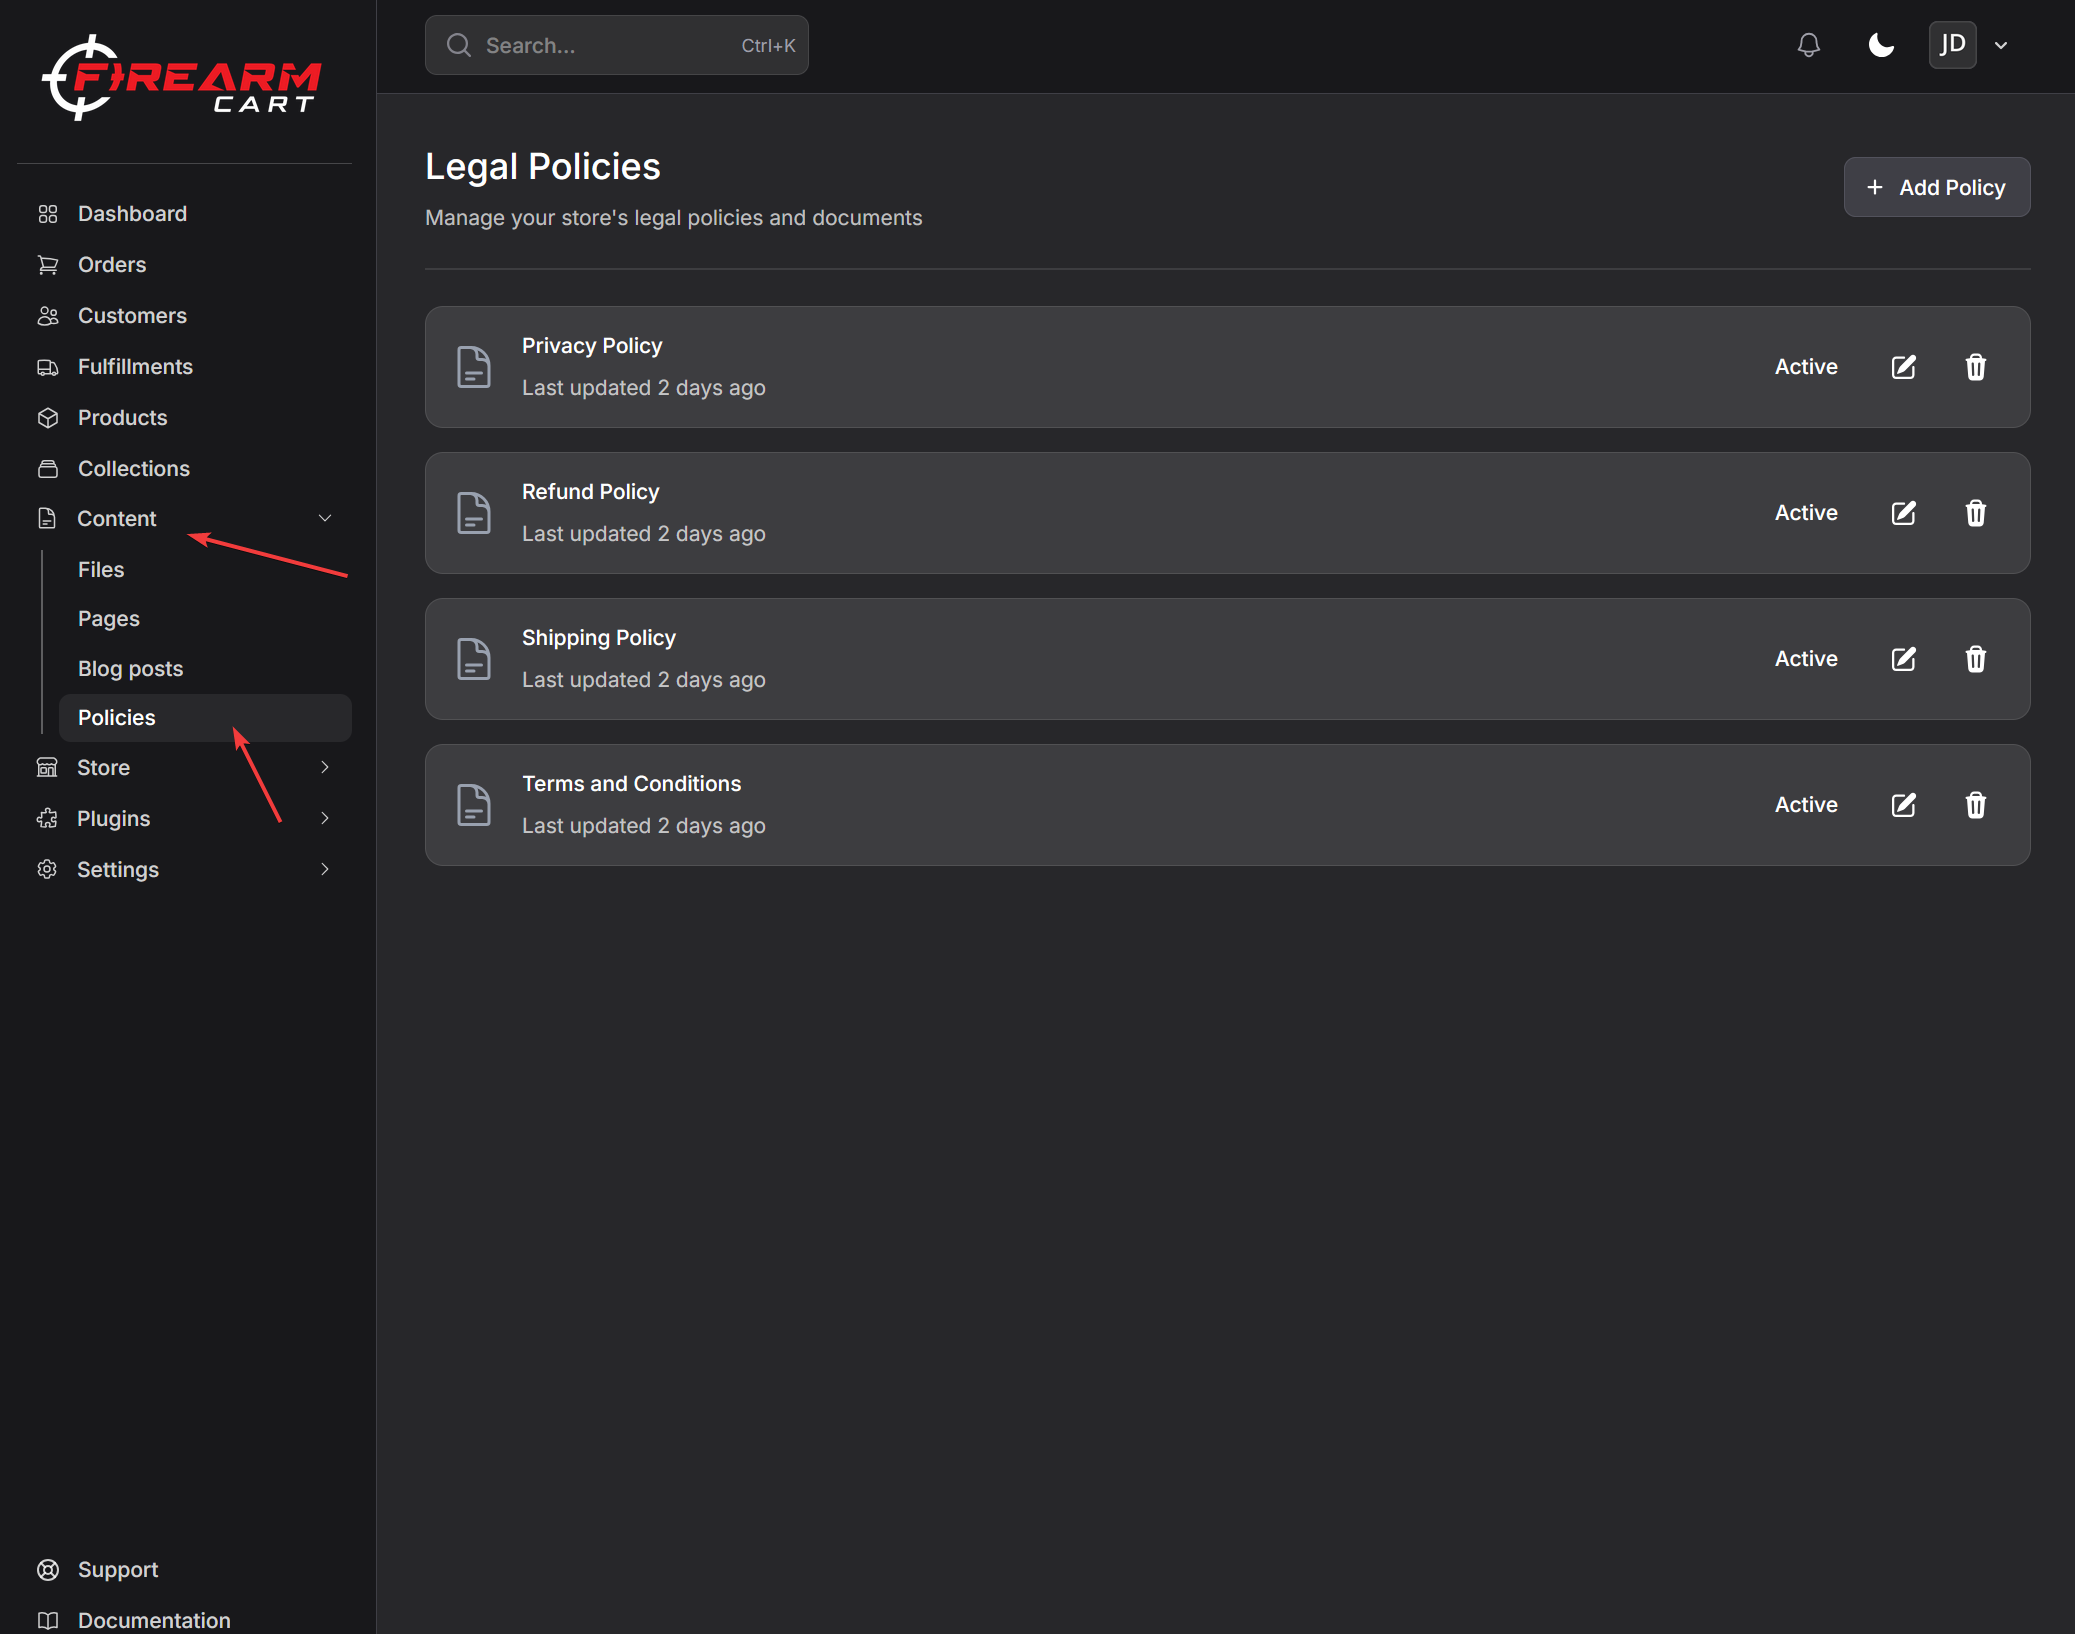Viewport: 2075px width, 1634px height.
Task: Click the Fulfillments truck icon
Action: pyautogui.click(x=48, y=367)
